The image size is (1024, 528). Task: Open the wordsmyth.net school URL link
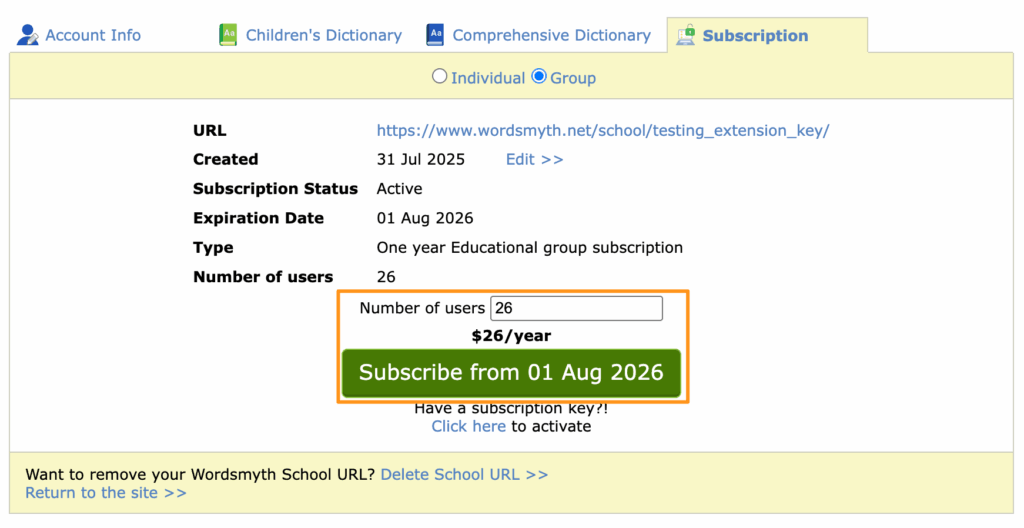coord(603,130)
